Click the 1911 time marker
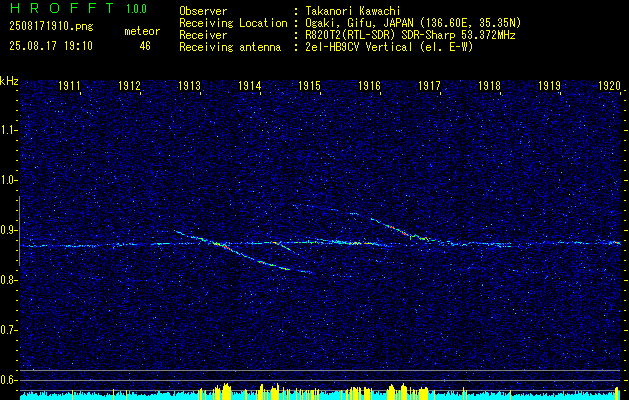 point(69,85)
